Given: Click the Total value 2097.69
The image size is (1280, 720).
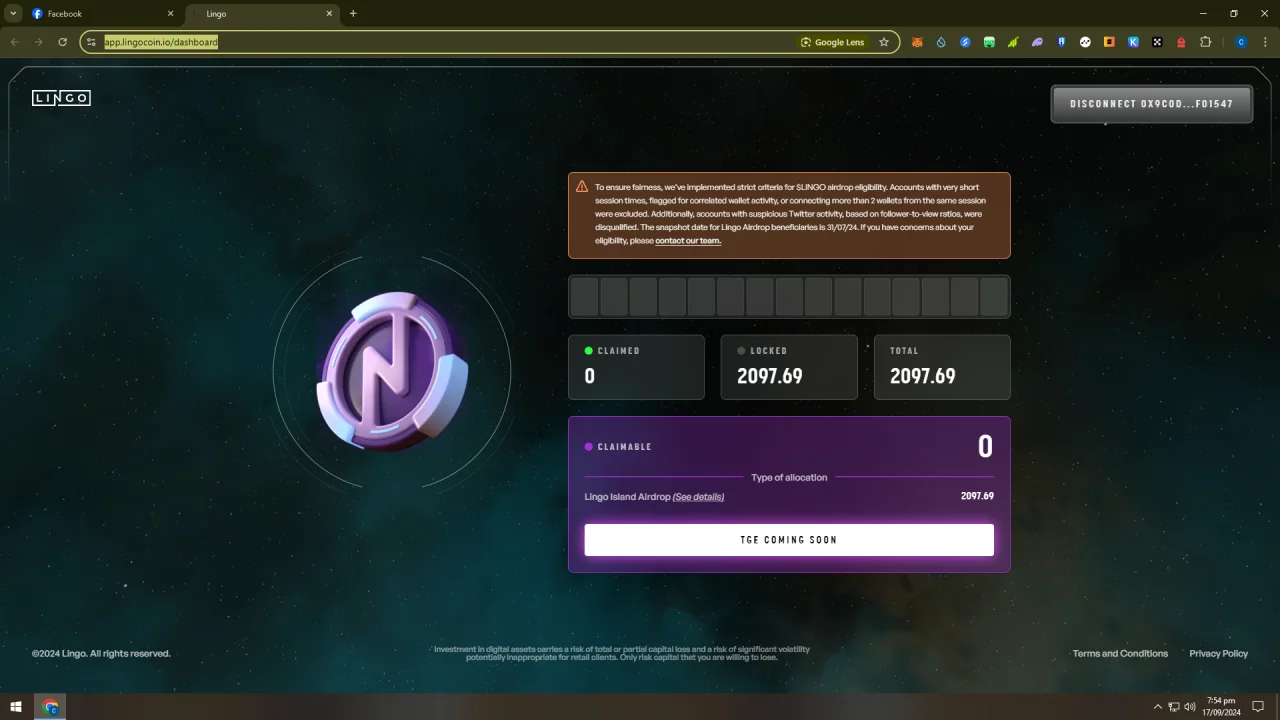Looking at the screenshot, I should pyautogui.click(x=923, y=376).
